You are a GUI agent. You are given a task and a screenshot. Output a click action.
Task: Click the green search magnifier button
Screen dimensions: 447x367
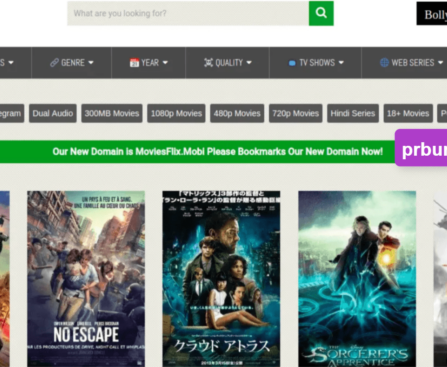click(x=321, y=13)
